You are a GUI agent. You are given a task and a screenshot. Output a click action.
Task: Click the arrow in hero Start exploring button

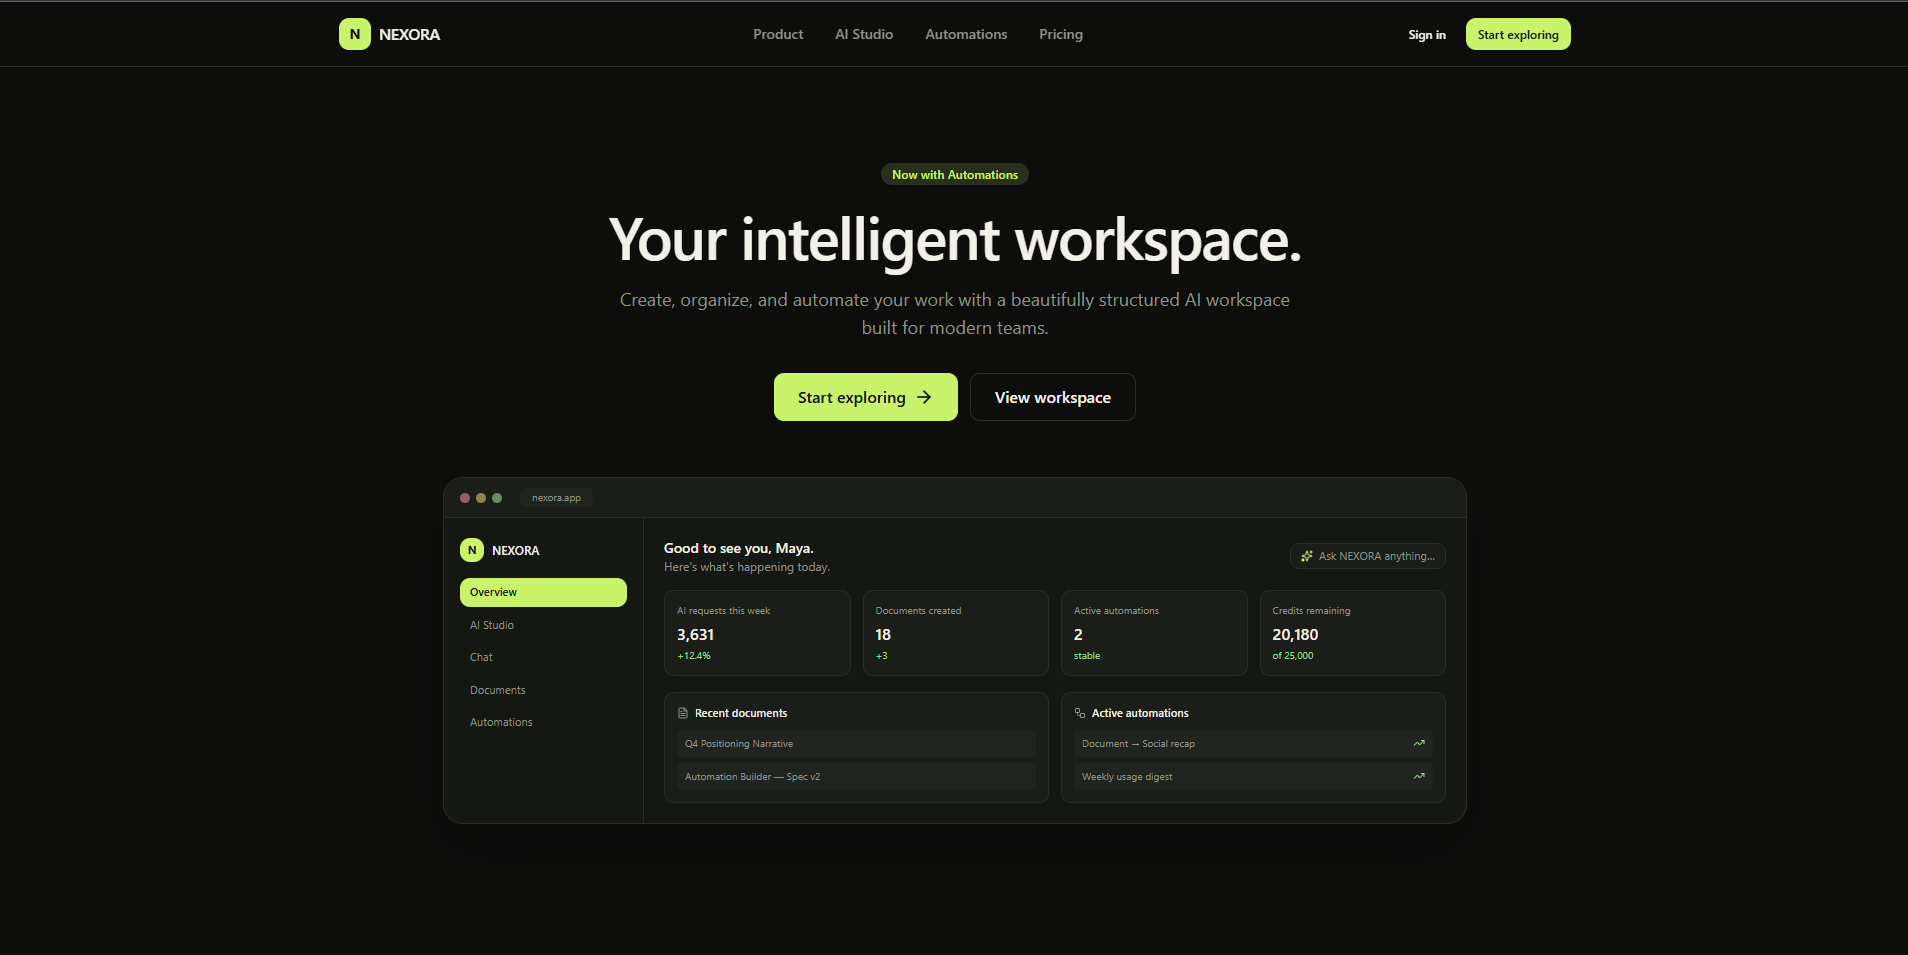pyautogui.click(x=925, y=397)
